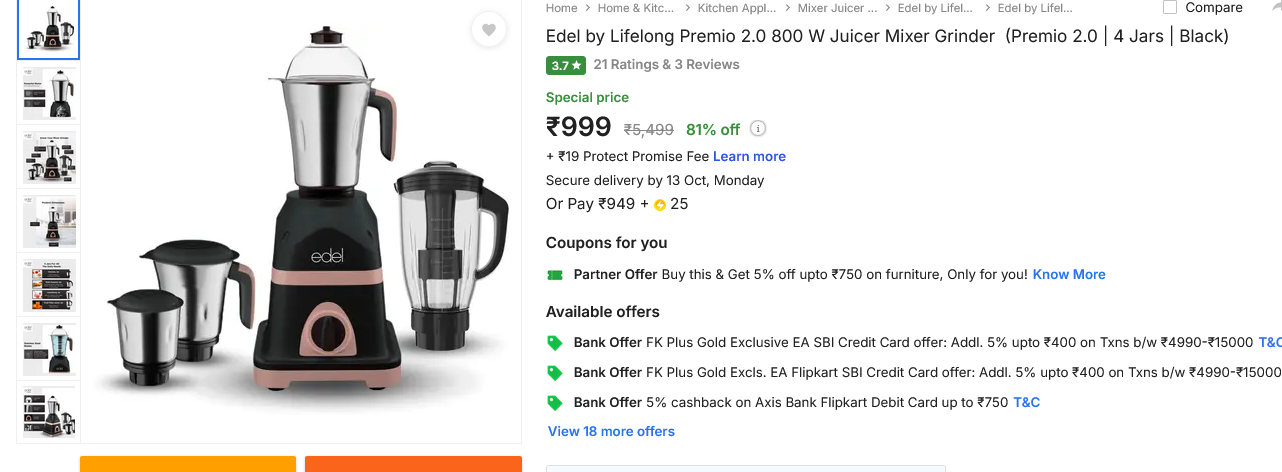Open T&C for Axis Bank cashback offer
Image resolution: width=1282 pixels, height=472 pixels.
point(1026,402)
